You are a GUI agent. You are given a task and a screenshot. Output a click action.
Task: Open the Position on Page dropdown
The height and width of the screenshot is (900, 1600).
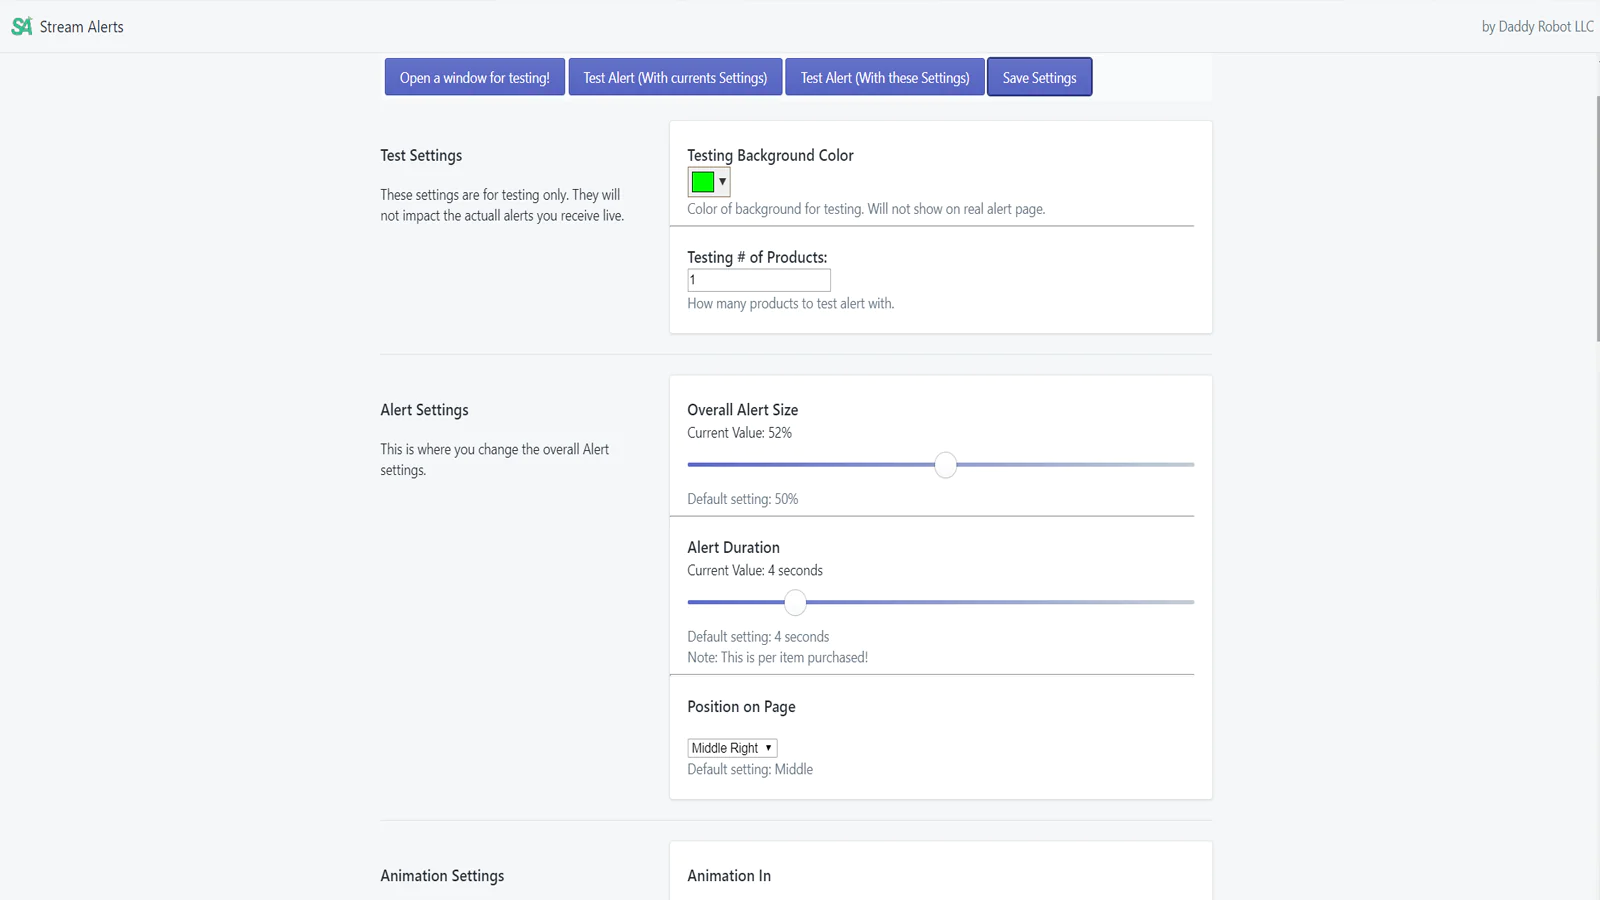point(732,748)
